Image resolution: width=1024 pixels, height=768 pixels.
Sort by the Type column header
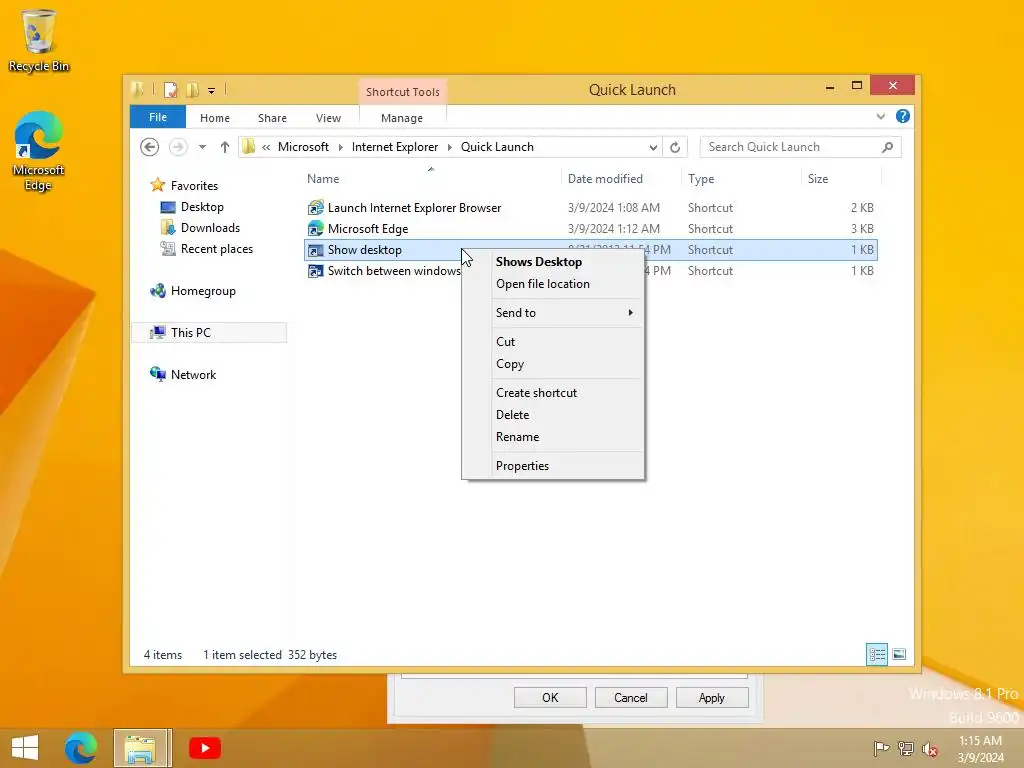point(741,178)
